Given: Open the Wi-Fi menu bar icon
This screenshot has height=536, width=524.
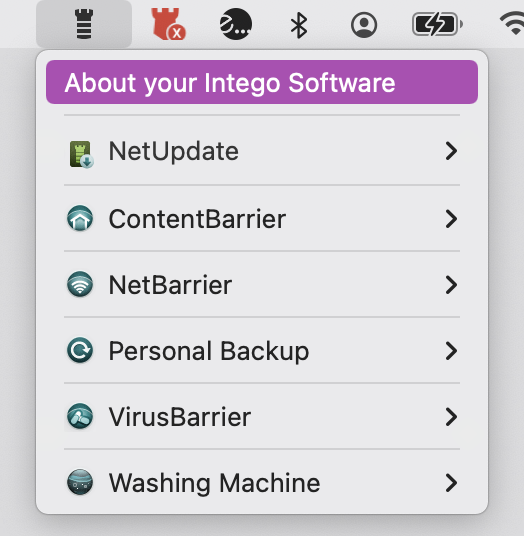Looking at the screenshot, I should click(x=513, y=24).
